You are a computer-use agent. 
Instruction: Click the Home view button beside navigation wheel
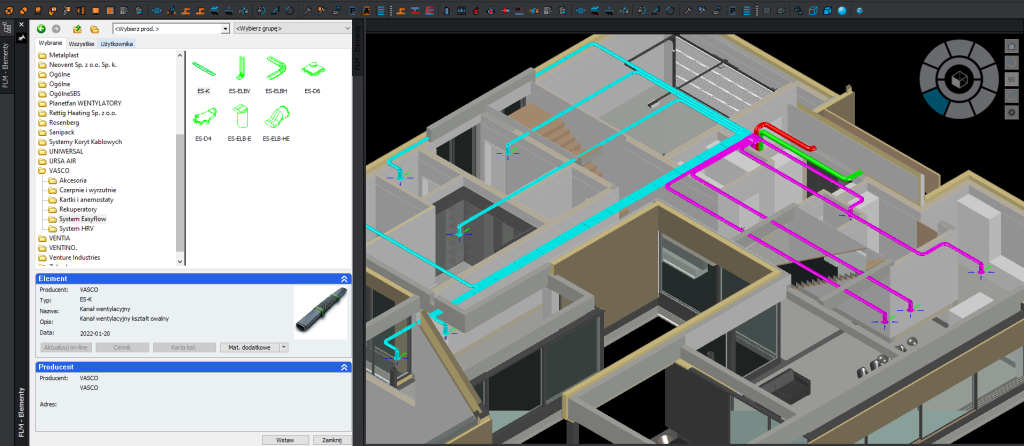pyautogui.click(x=1011, y=48)
